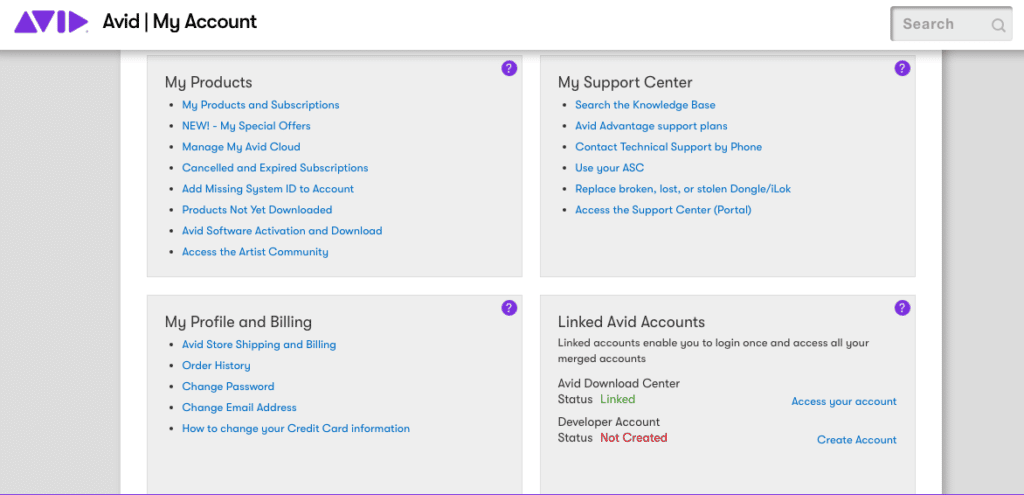Open Cancelled and Expired Subscriptions link
1024x495 pixels.
coord(275,168)
